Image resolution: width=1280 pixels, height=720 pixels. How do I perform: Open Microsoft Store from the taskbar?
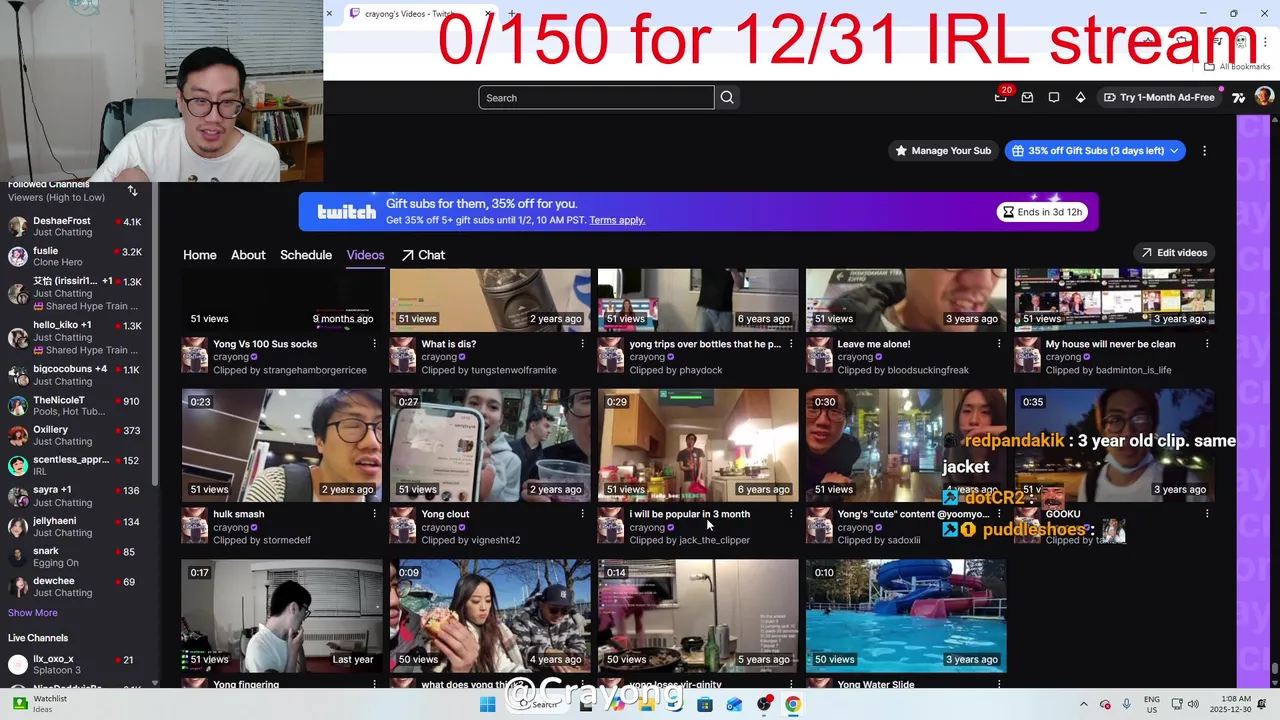click(x=705, y=704)
